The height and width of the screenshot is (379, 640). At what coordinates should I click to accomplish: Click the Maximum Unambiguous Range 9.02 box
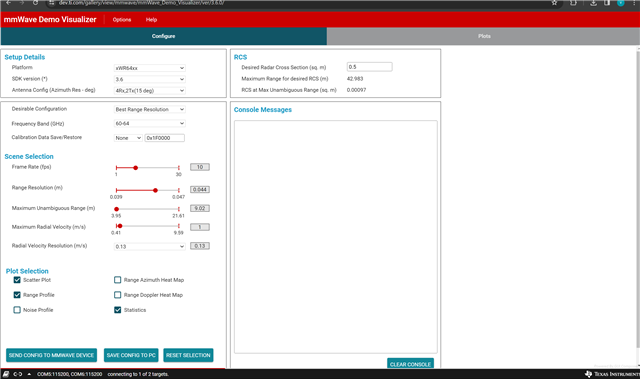coord(200,208)
